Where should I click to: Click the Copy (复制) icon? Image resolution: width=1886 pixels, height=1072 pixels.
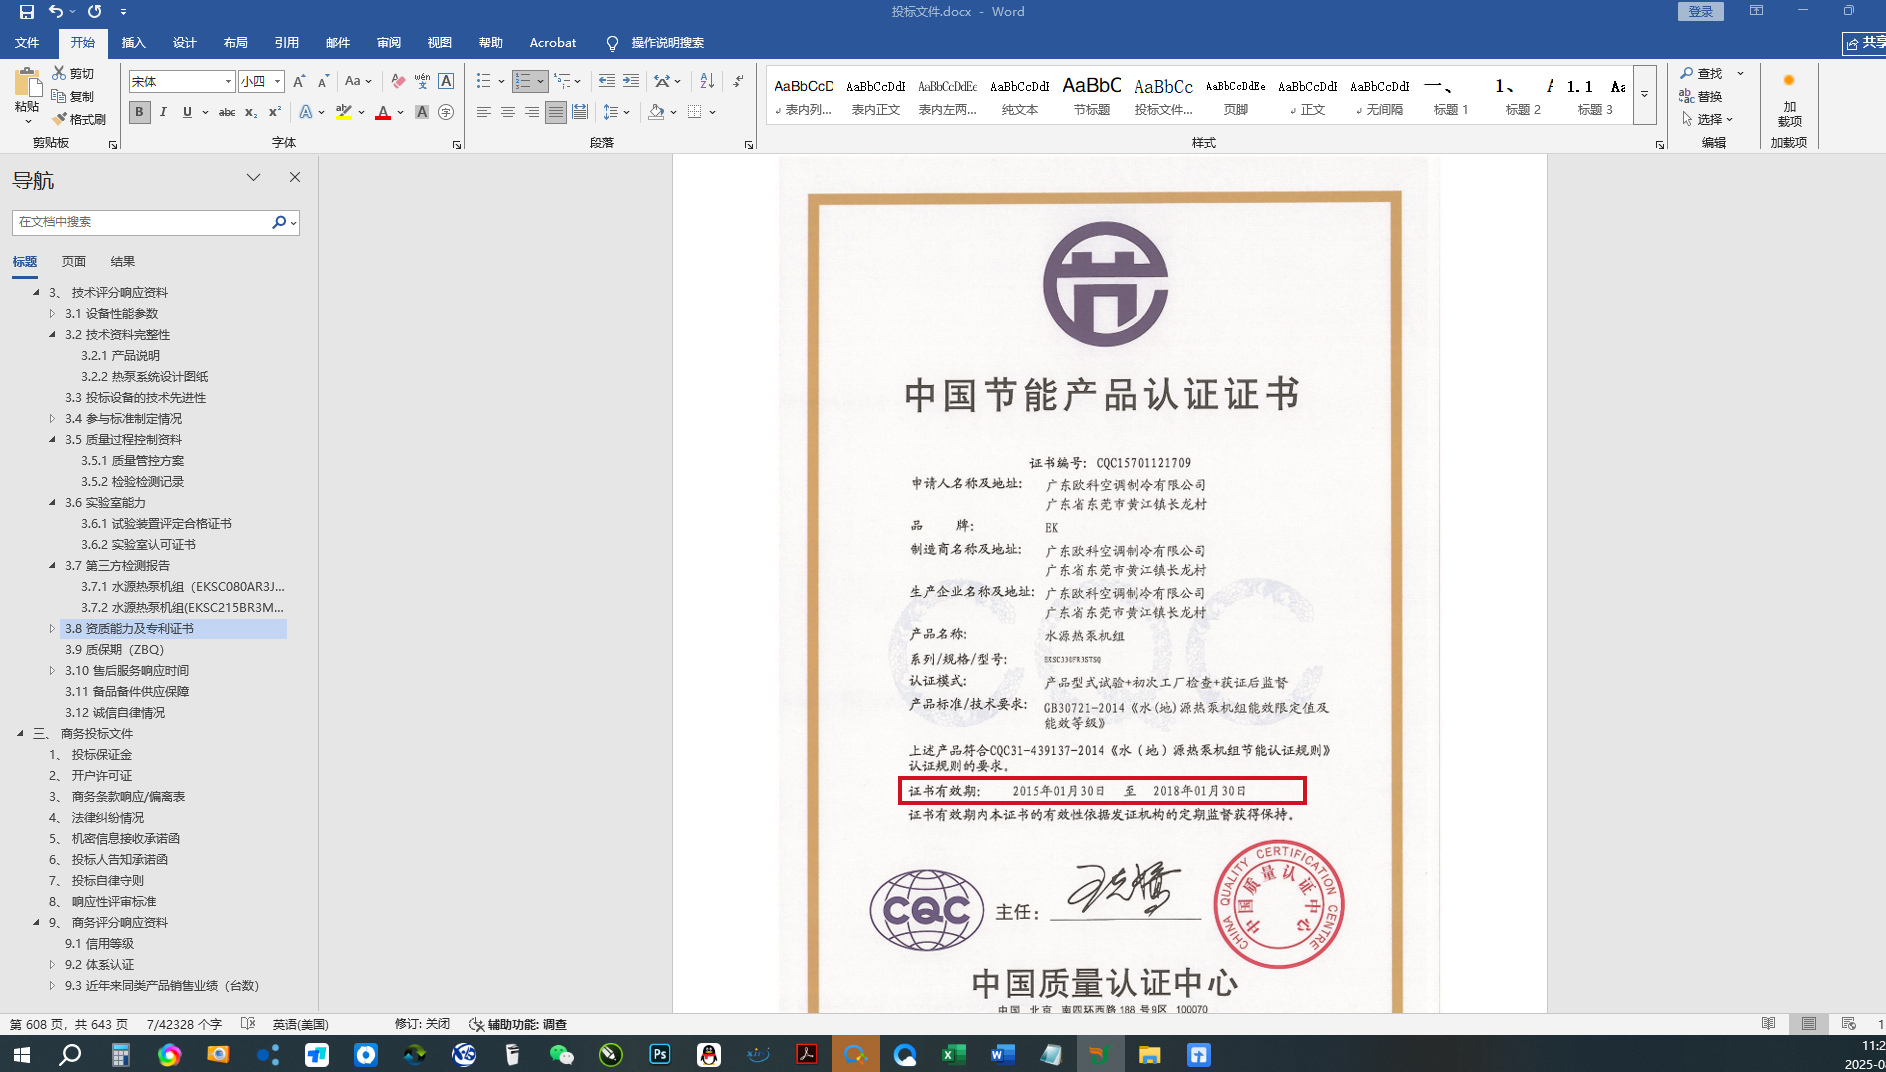point(59,96)
